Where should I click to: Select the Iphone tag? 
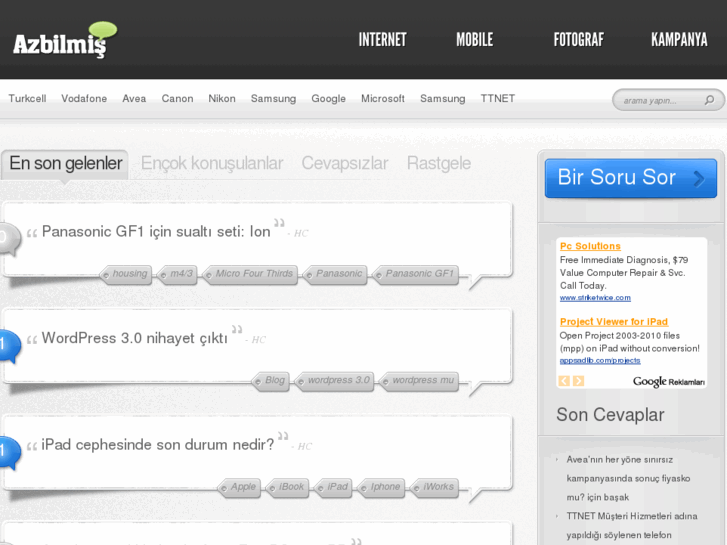381,487
